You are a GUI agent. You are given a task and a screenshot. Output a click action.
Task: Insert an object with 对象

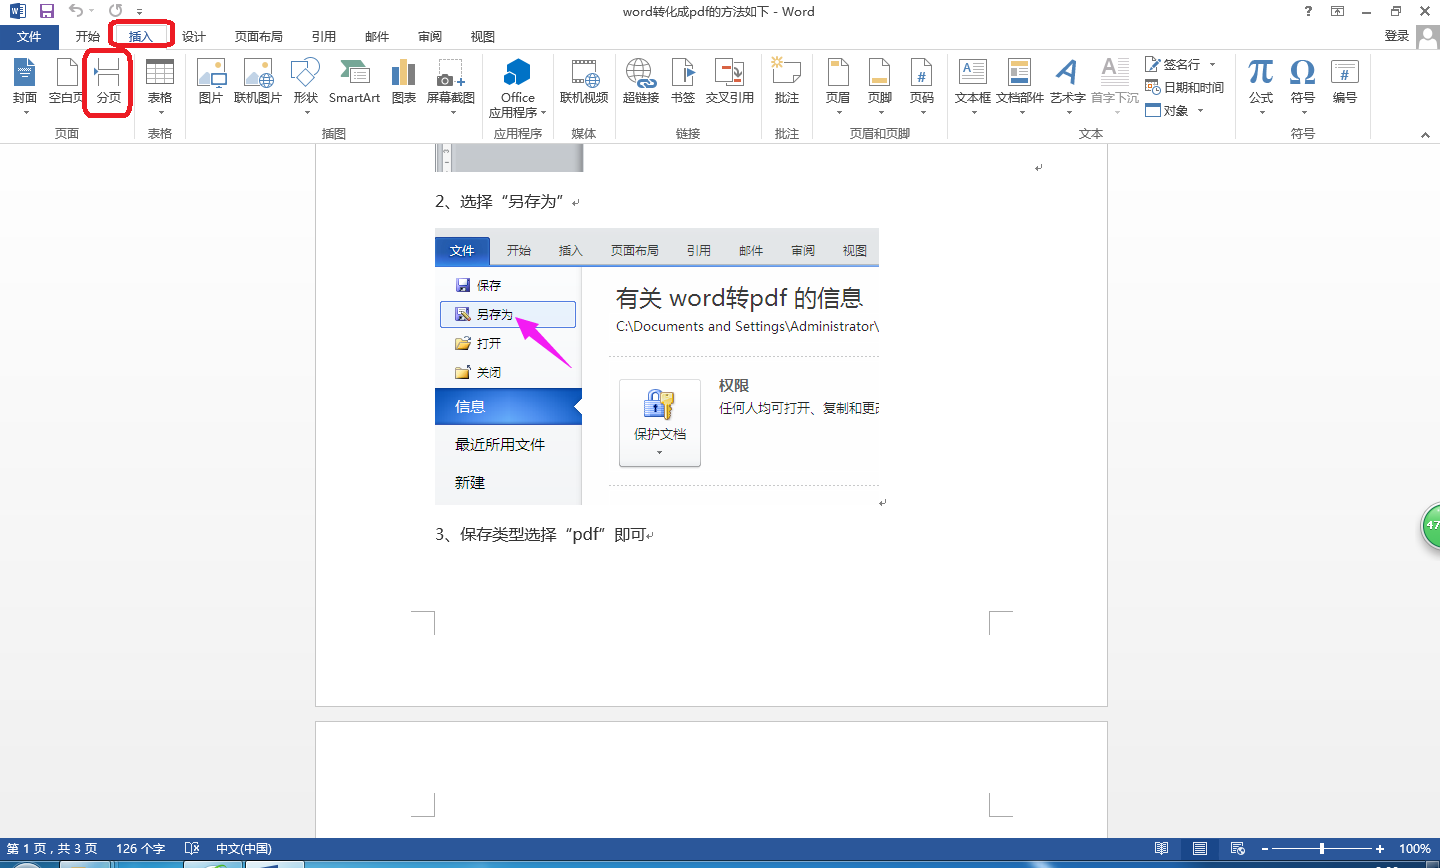click(1168, 110)
